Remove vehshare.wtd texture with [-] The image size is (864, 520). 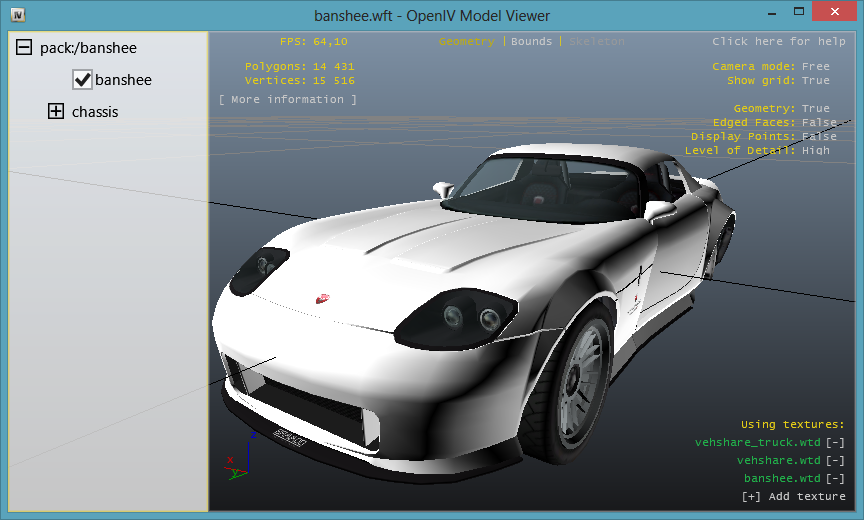click(x=835, y=461)
